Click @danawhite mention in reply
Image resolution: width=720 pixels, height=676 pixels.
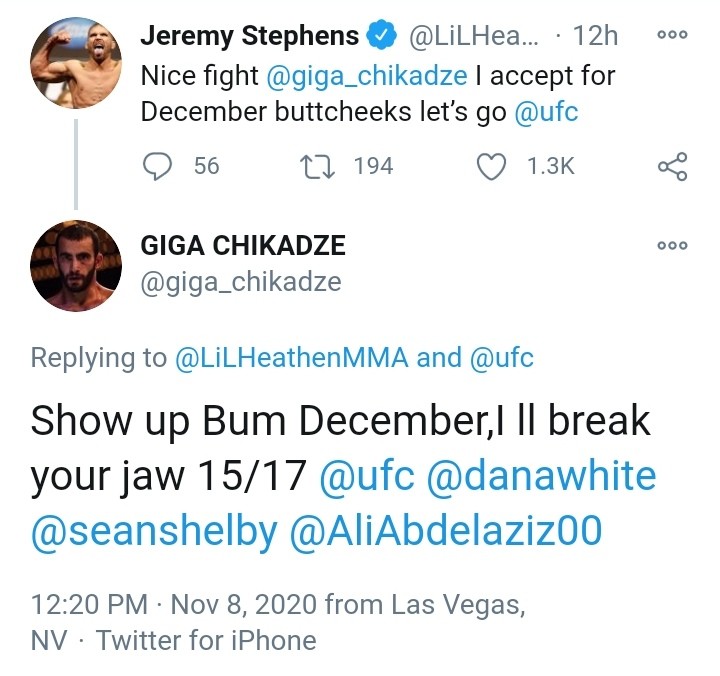click(x=541, y=476)
